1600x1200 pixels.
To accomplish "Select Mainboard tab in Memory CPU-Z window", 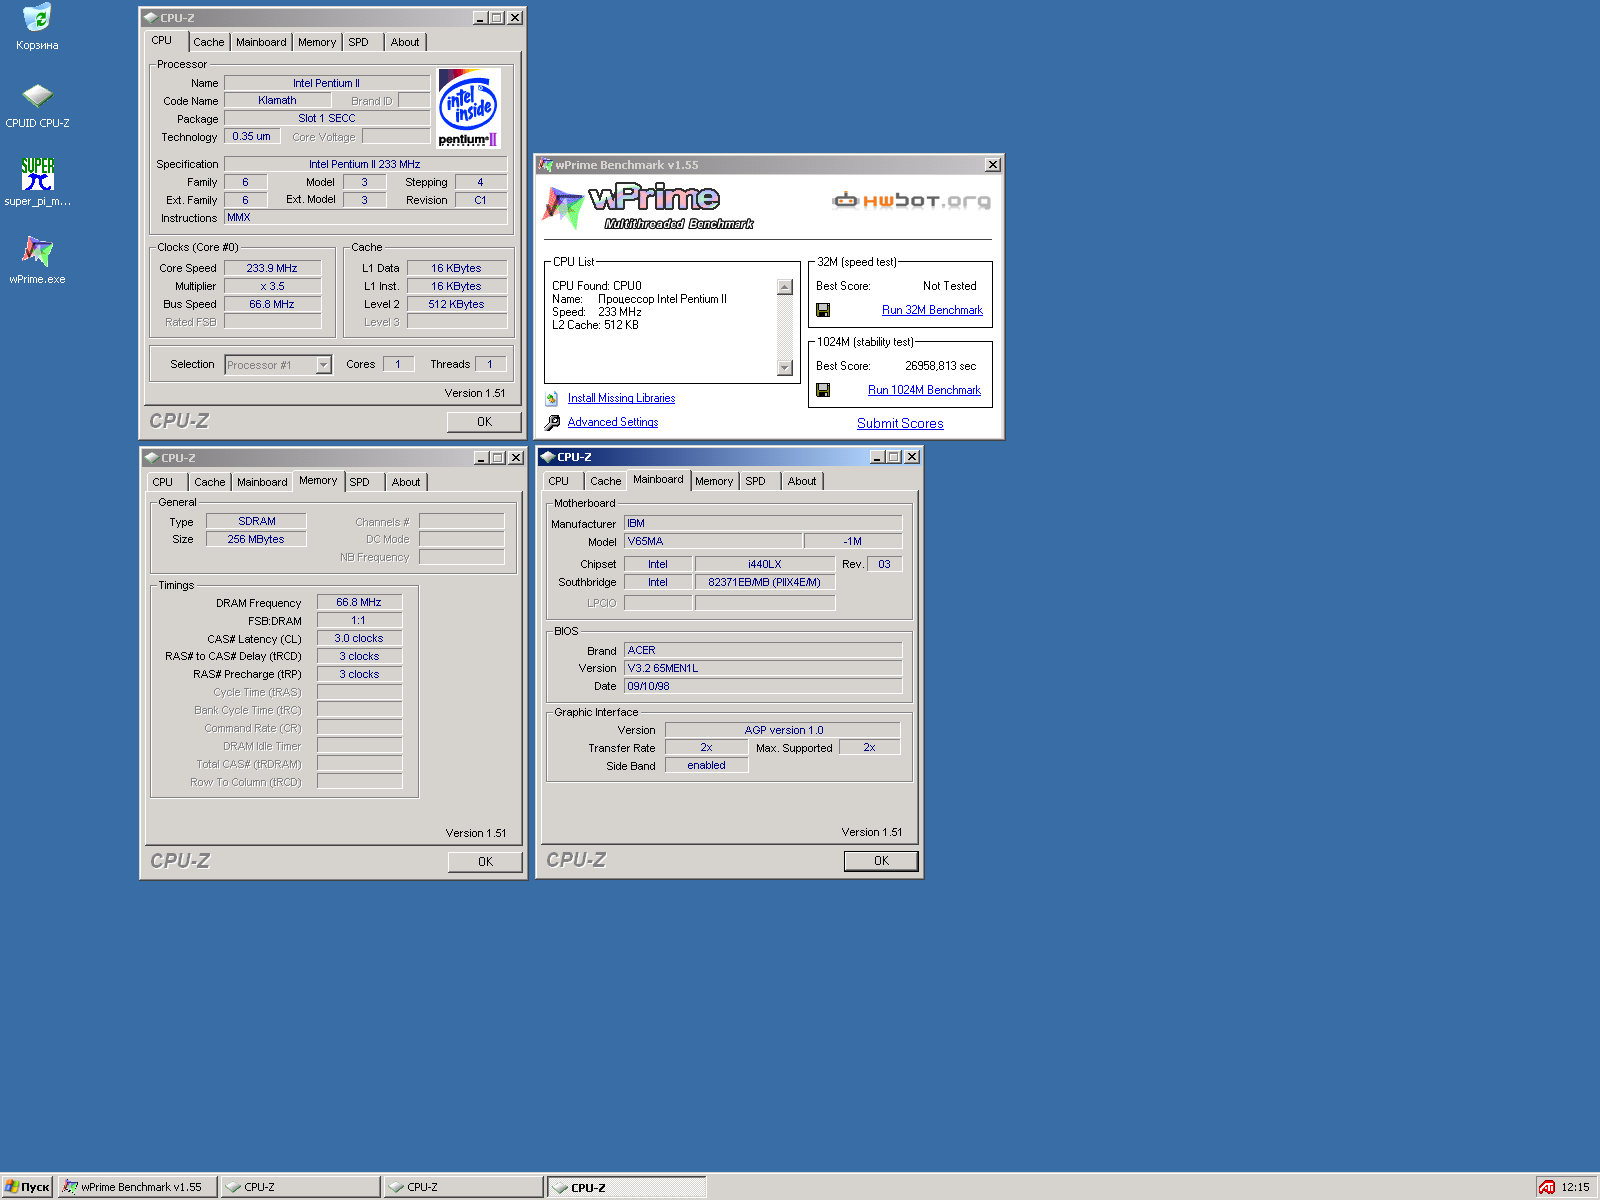I will point(262,482).
